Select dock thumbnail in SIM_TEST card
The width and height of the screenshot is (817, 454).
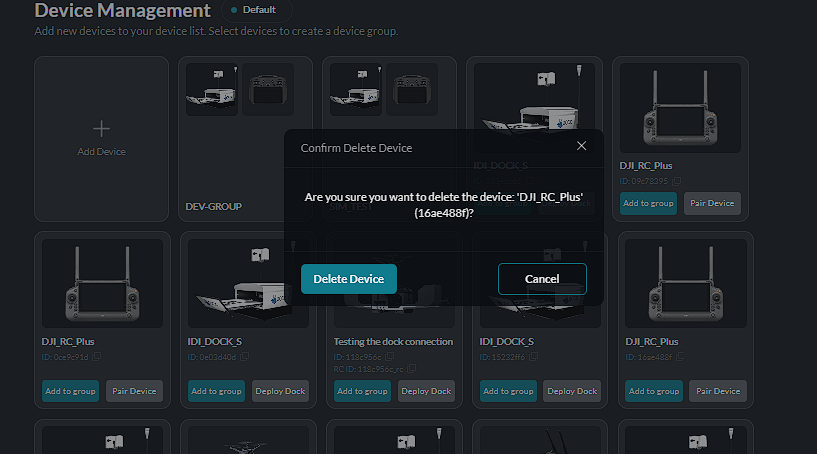(355, 89)
